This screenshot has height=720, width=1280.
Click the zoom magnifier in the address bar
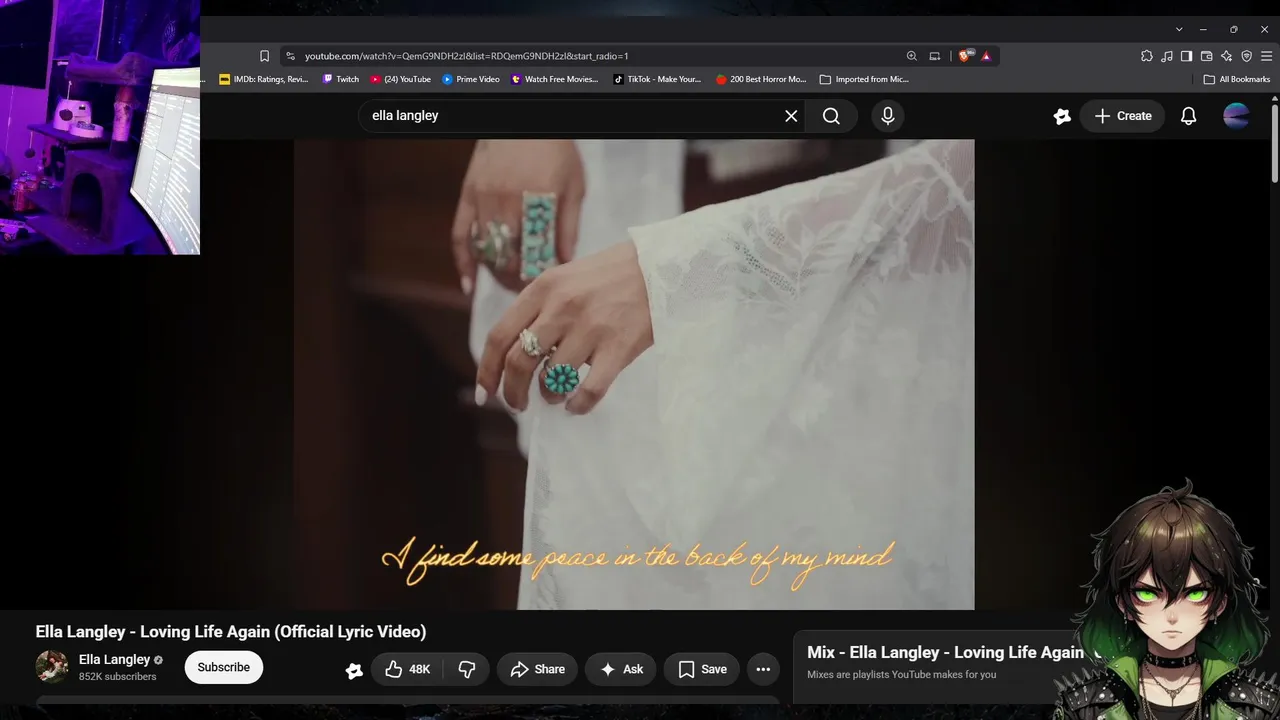(912, 56)
